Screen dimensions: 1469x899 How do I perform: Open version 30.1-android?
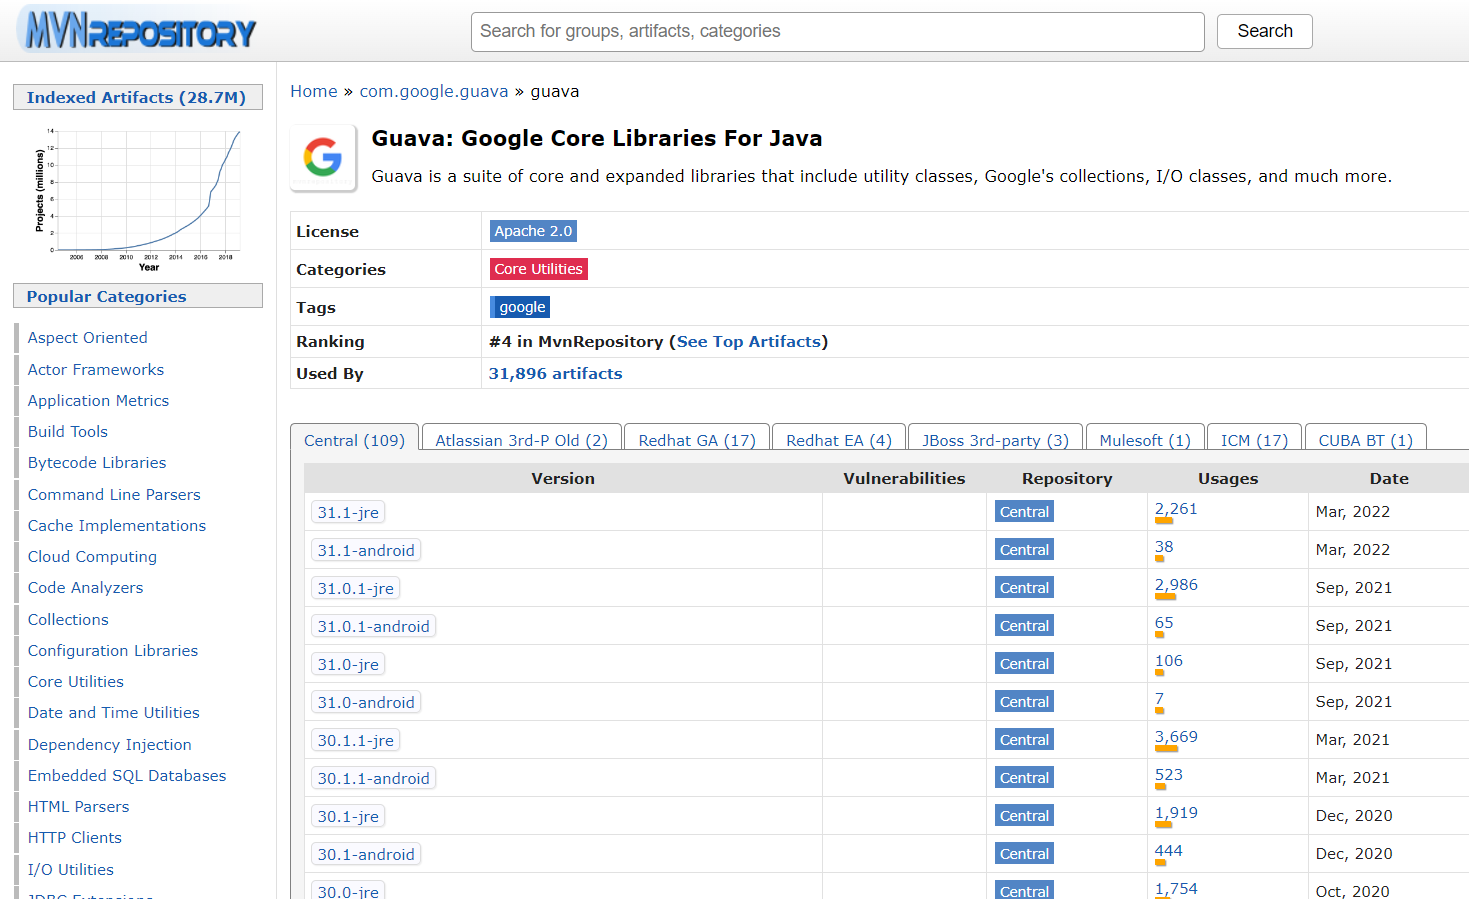366,854
